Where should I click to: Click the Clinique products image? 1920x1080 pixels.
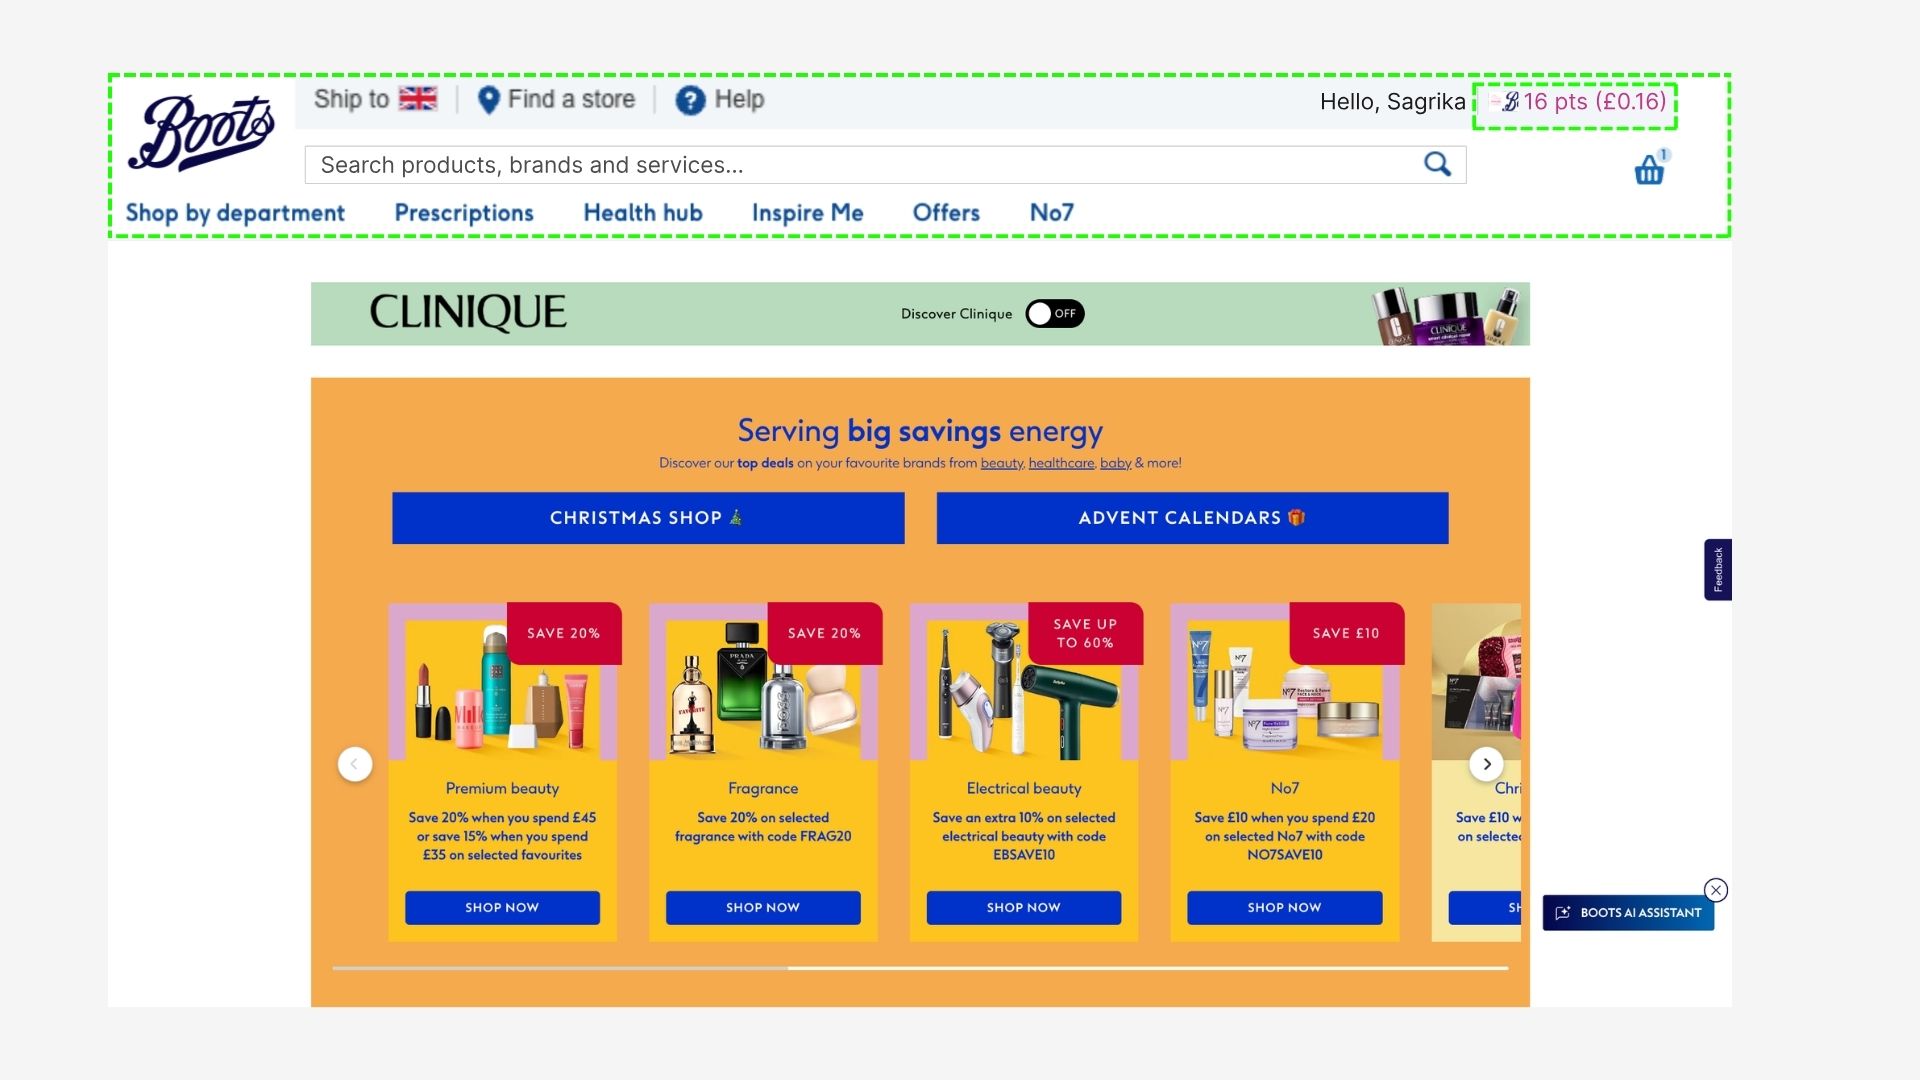(1449, 315)
